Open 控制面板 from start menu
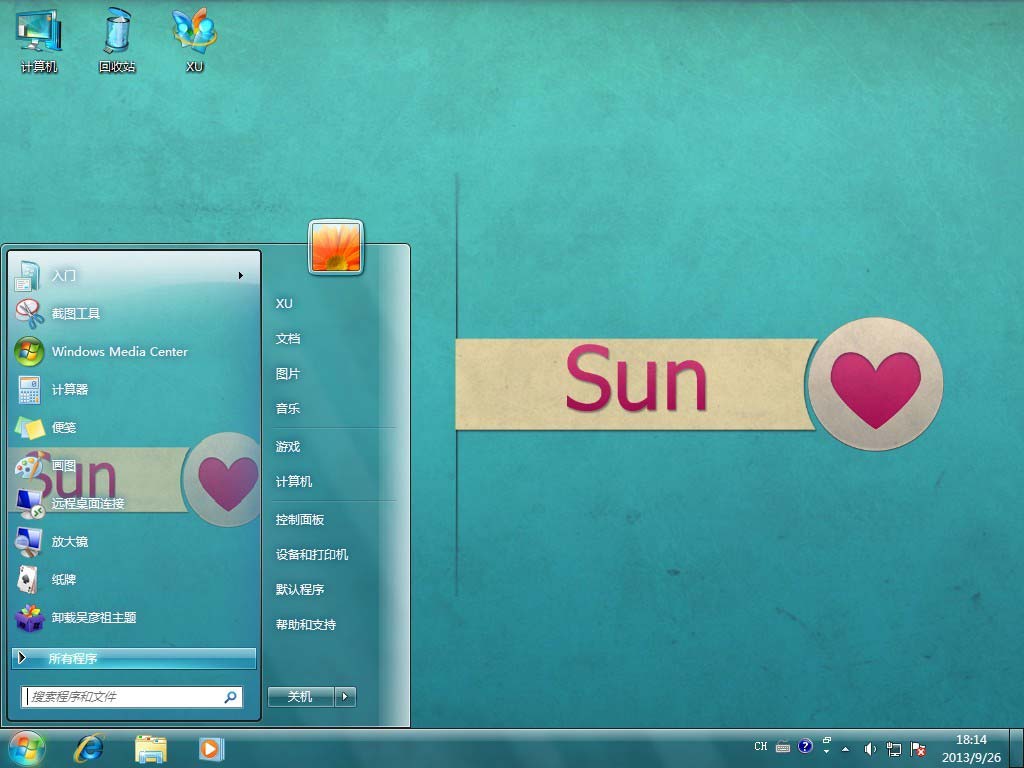Screen dimensions: 1024x768 pos(300,520)
